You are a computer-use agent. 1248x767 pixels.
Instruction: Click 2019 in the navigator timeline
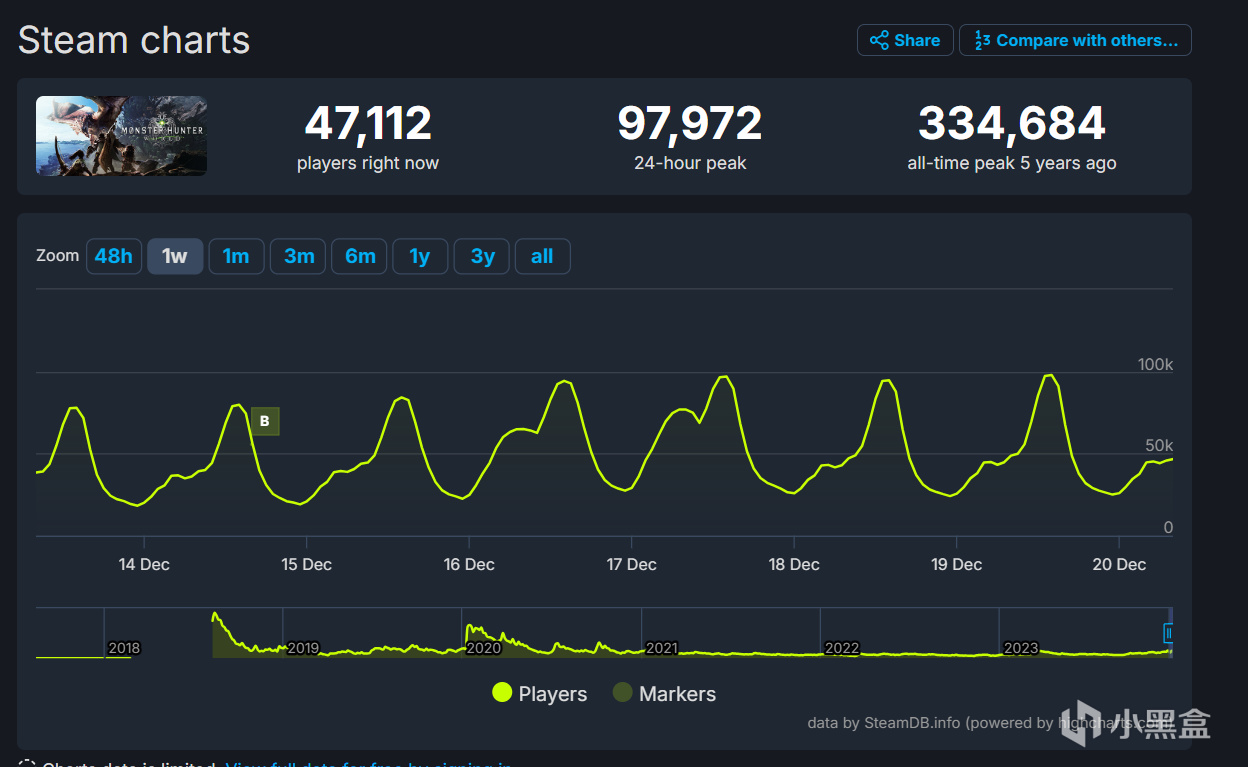303,648
